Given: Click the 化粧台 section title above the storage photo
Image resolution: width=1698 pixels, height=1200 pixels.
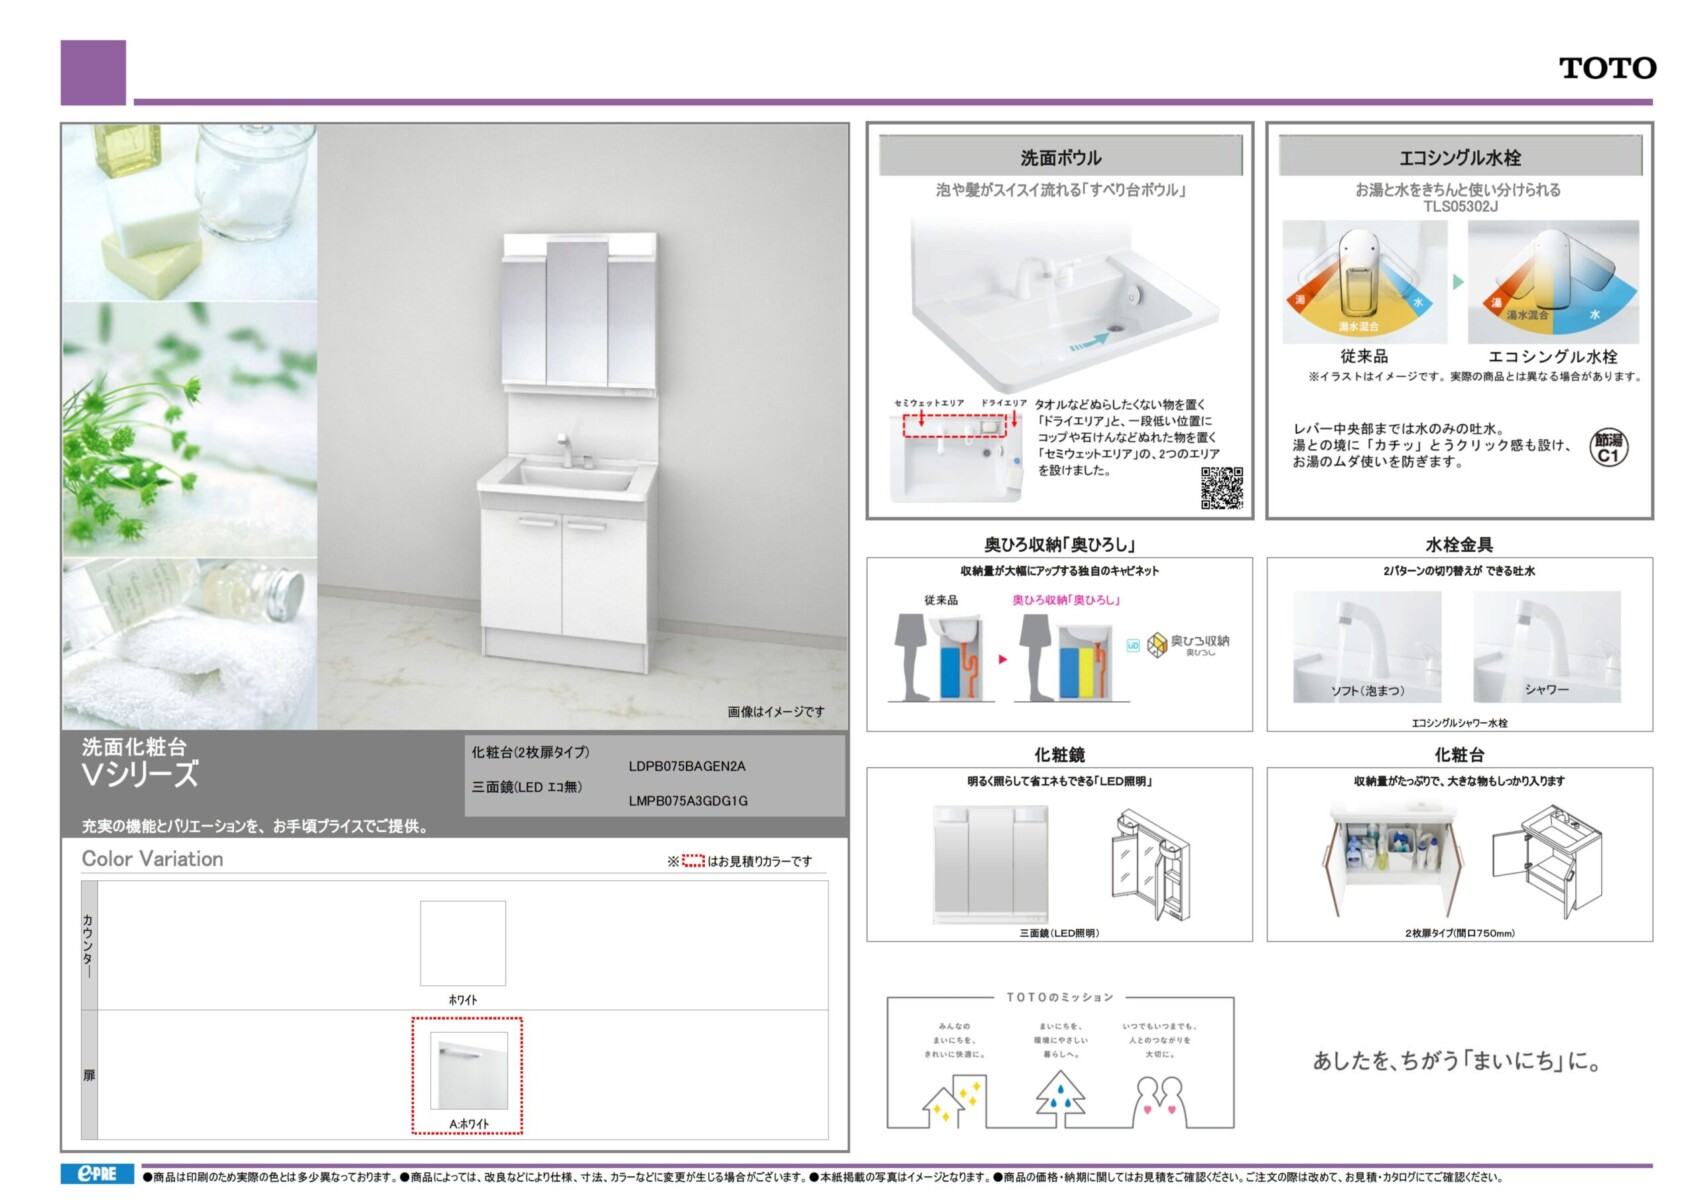Looking at the screenshot, I should point(1459,754).
